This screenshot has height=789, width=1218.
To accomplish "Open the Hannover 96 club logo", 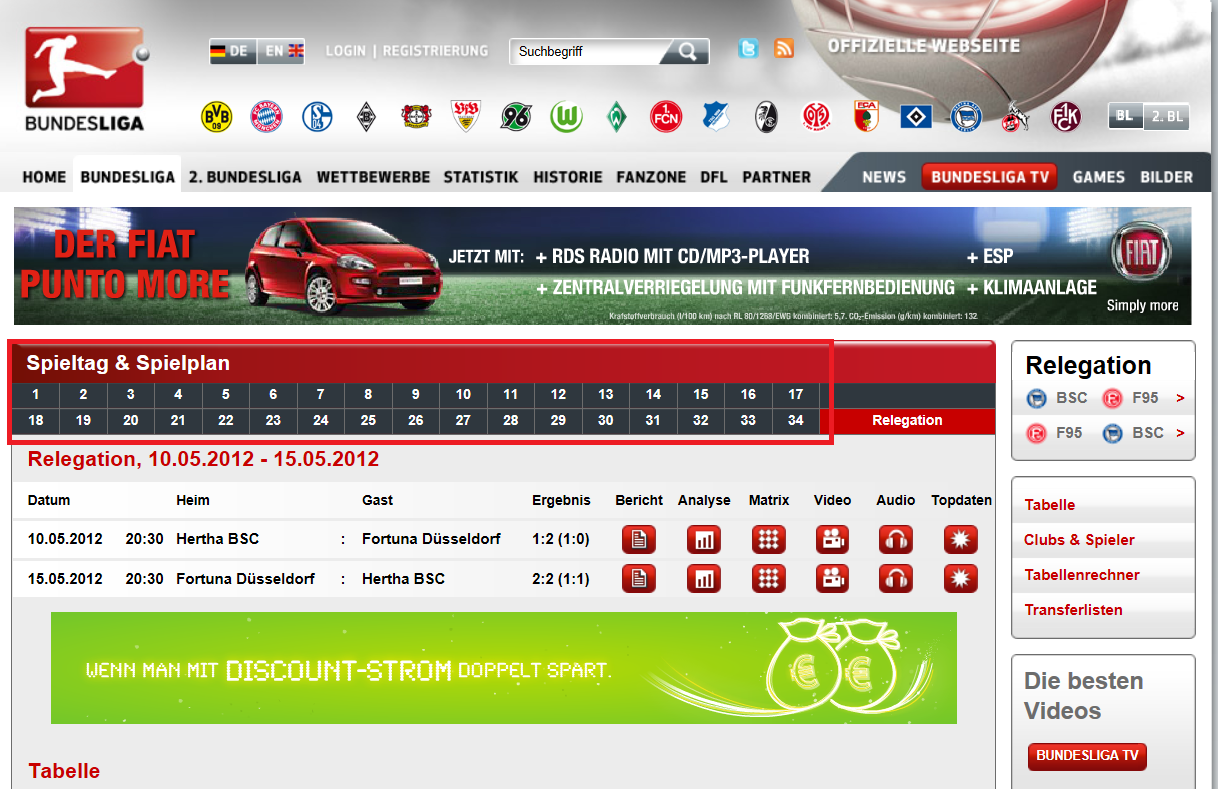I will (x=517, y=117).
